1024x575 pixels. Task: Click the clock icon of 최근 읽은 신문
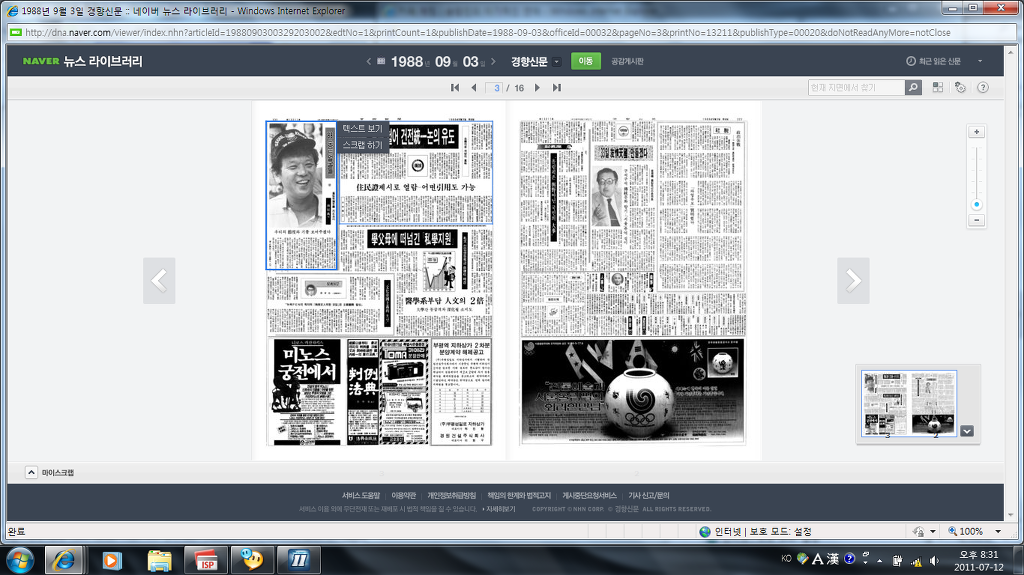910,61
